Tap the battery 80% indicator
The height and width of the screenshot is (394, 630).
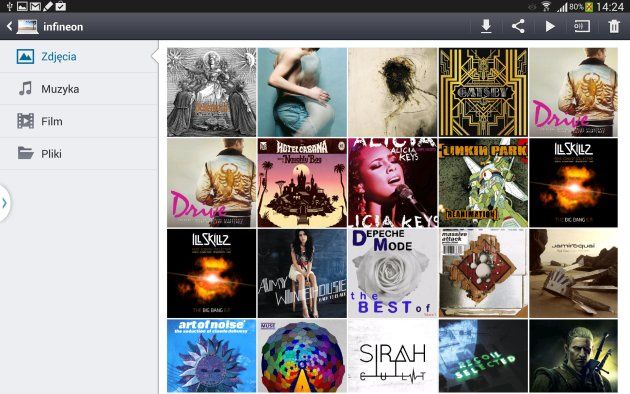click(581, 6)
